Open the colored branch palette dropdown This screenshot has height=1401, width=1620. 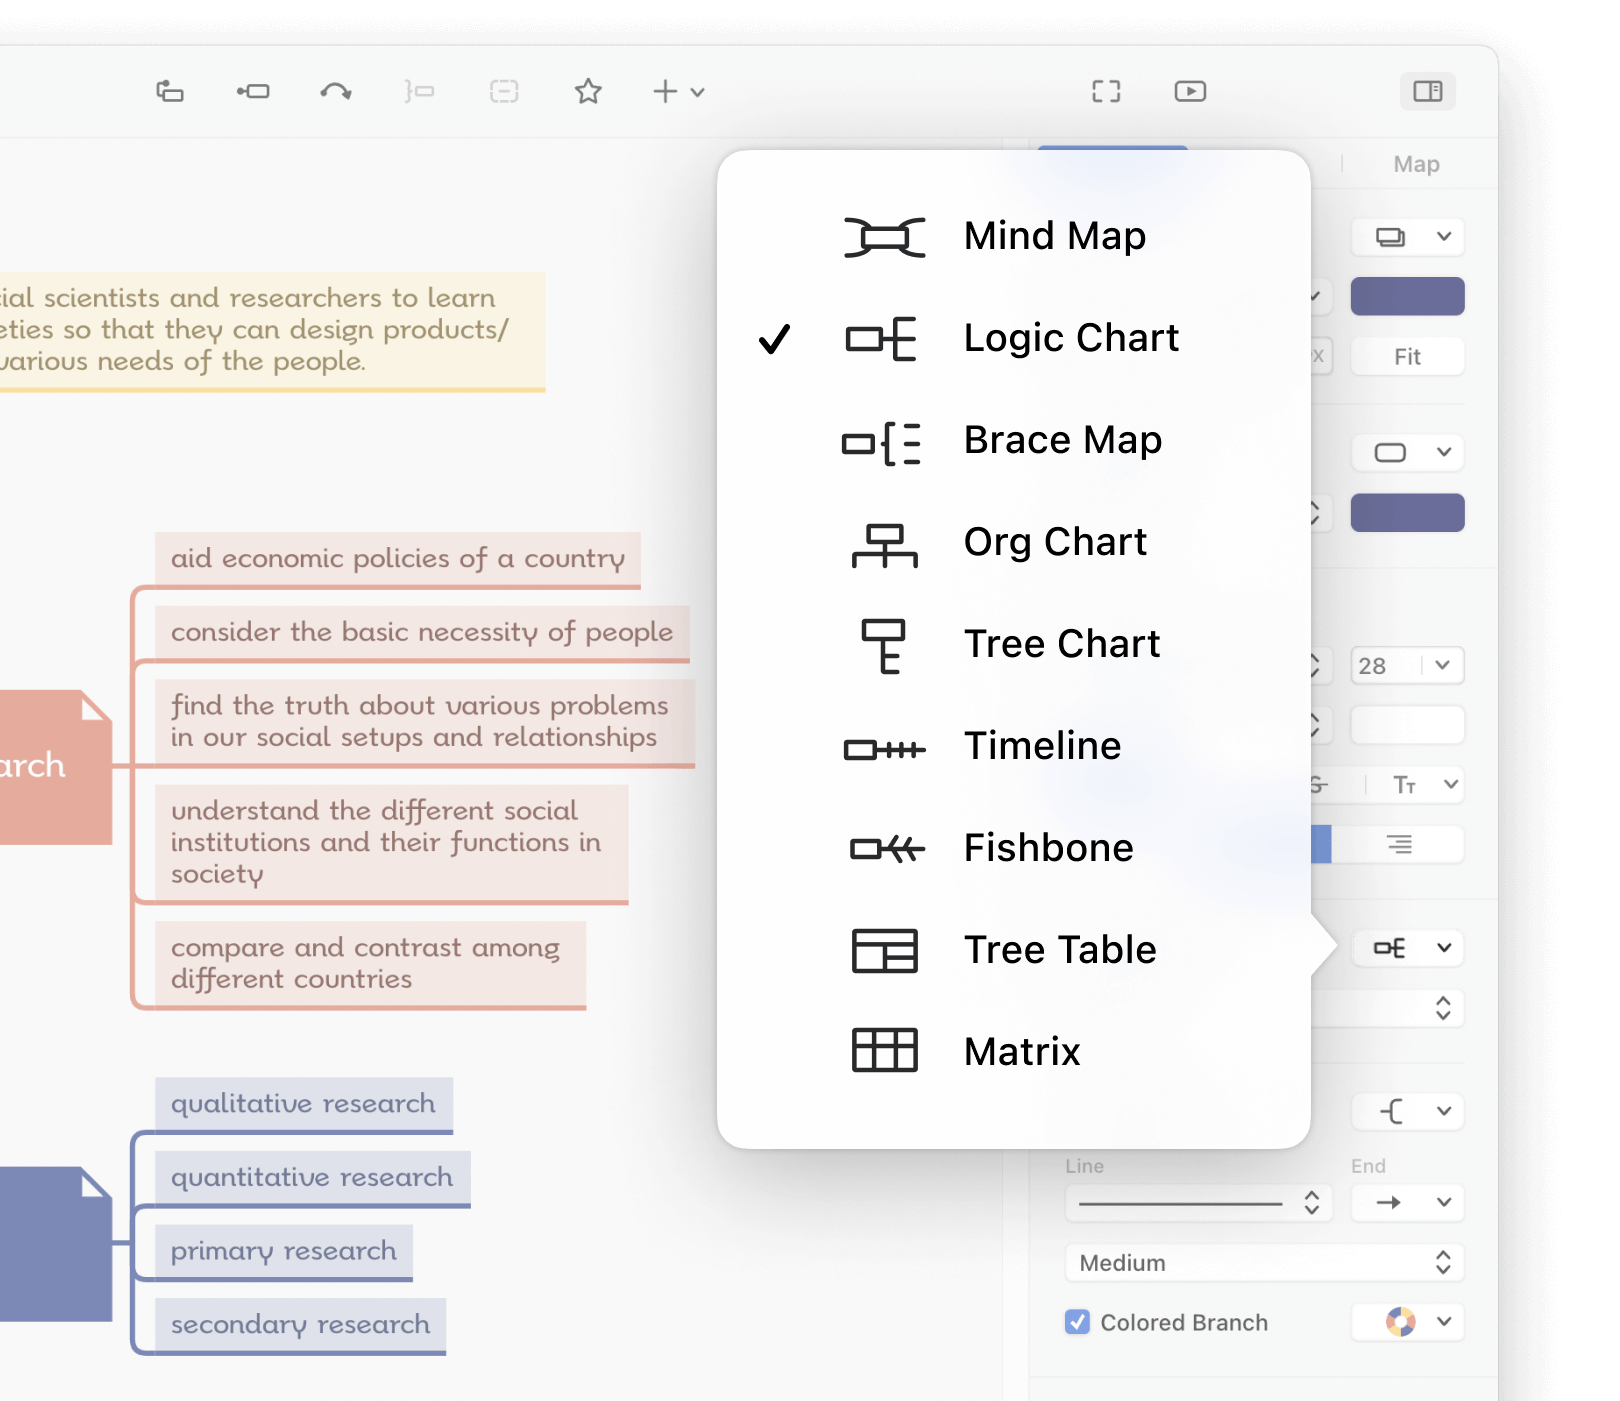(1407, 1322)
